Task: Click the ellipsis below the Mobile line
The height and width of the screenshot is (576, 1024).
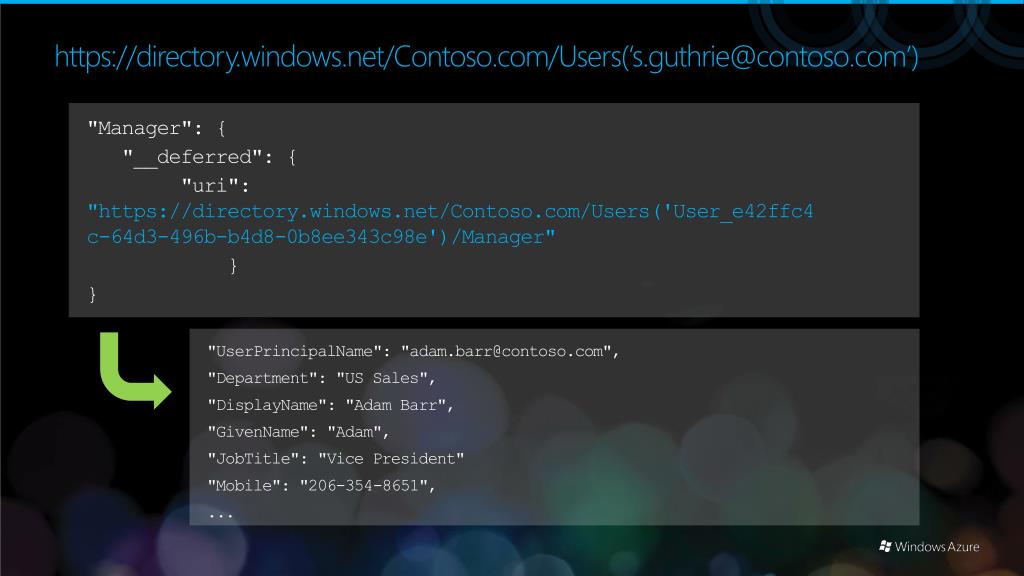Action: coord(221,515)
